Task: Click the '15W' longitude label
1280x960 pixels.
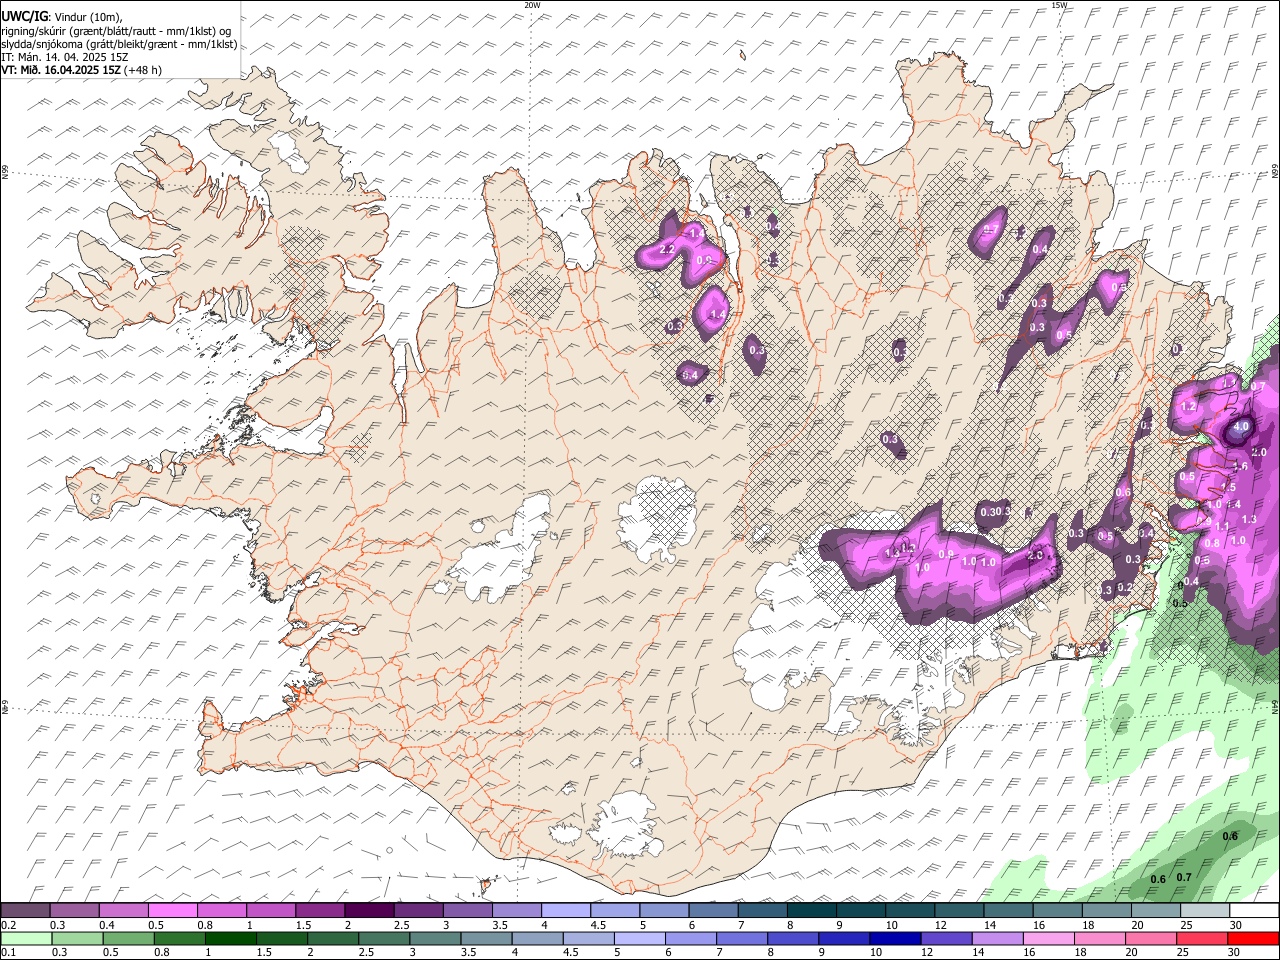Action: [x=1059, y=5]
